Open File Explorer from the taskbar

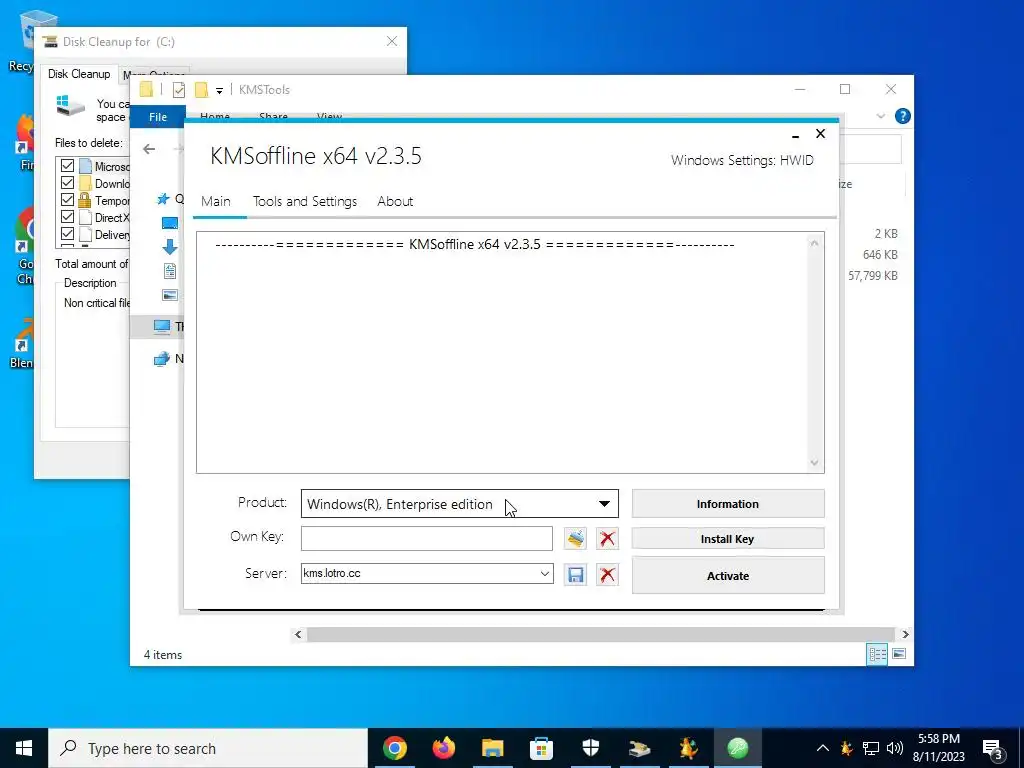pos(492,748)
